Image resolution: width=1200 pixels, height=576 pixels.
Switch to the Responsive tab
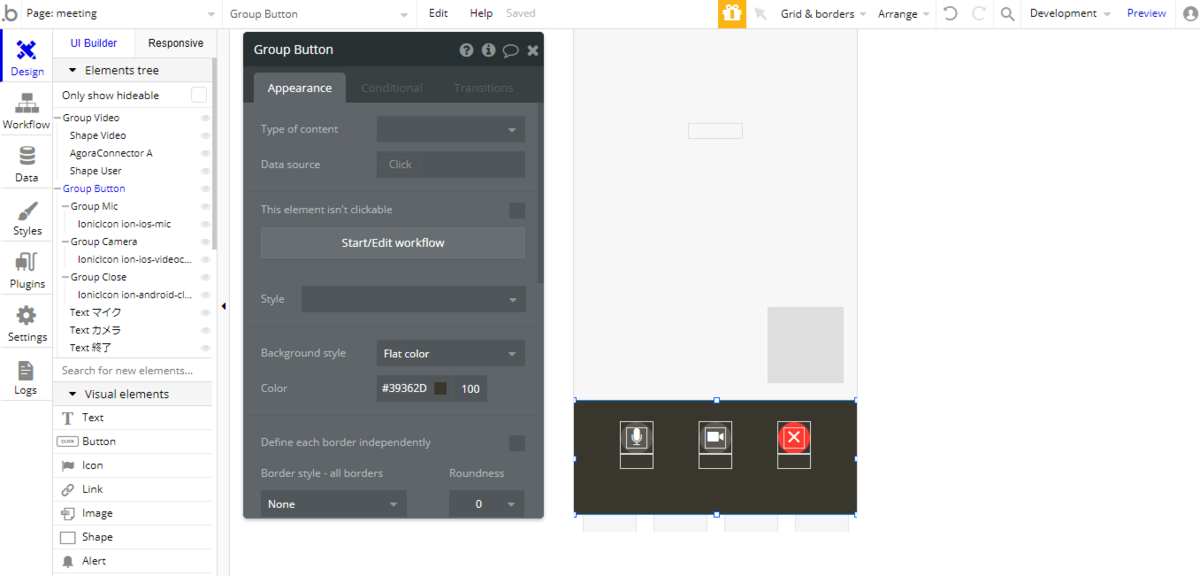tap(175, 44)
